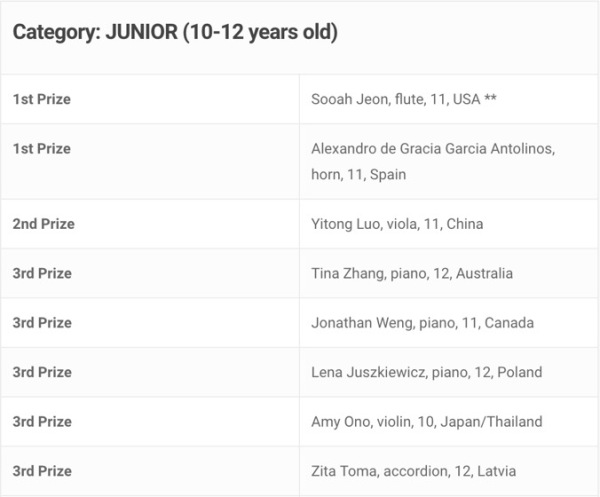Select the Jonathan Weng piano entry

click(422, 323)
